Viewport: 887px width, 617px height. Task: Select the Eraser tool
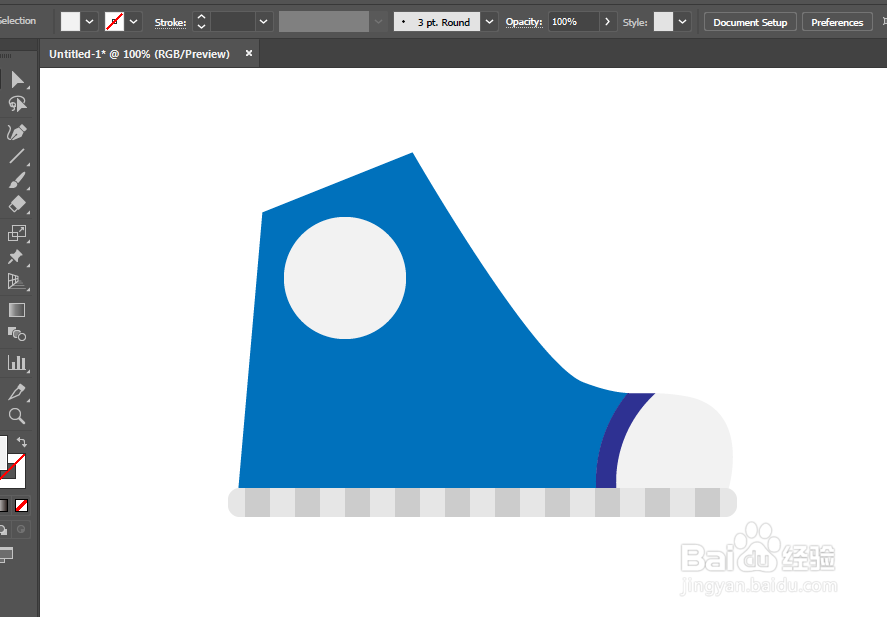pyautogui.click(x=17, y=204)
